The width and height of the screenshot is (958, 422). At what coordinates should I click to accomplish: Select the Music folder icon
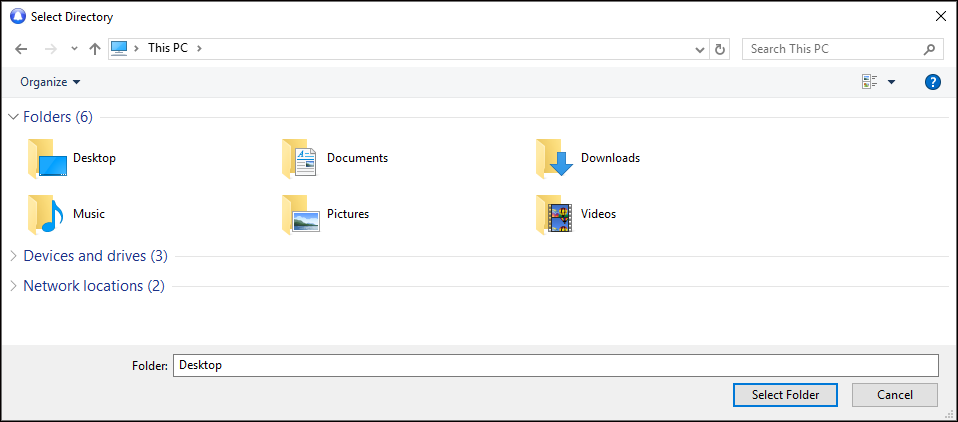pos(46,214)
